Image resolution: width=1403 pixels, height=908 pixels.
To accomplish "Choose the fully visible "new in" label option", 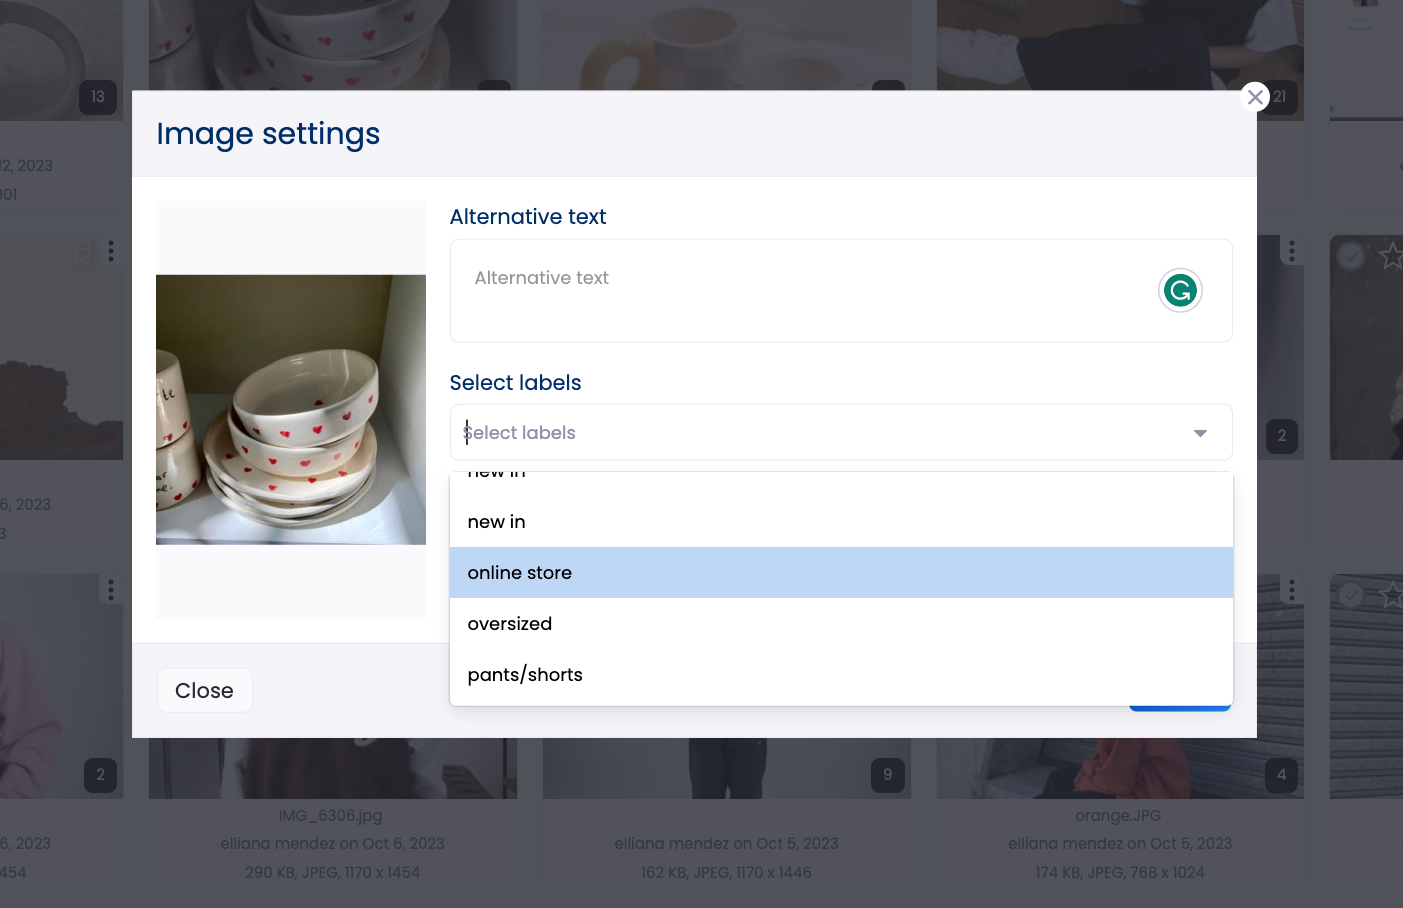I will 841,522.
